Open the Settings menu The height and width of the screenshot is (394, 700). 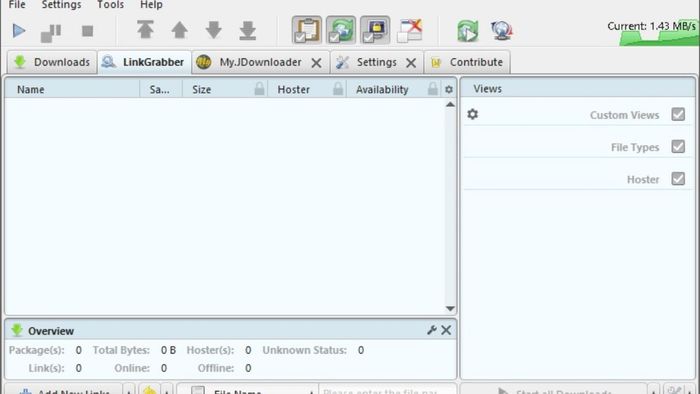tap(62, 5)
